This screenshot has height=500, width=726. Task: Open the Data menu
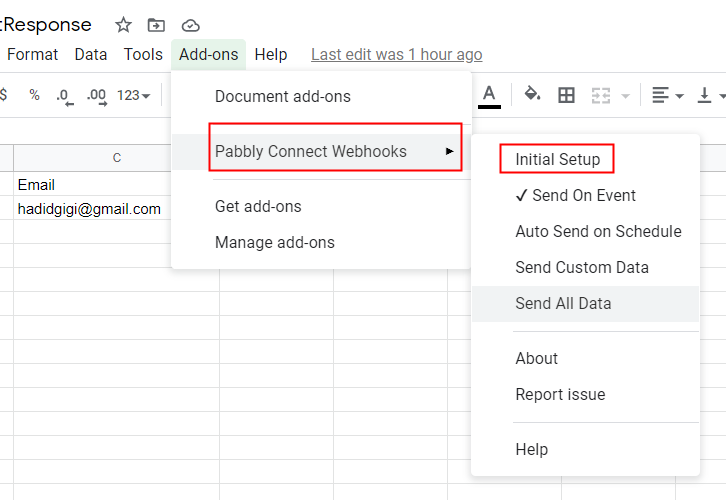pos(91,55)
